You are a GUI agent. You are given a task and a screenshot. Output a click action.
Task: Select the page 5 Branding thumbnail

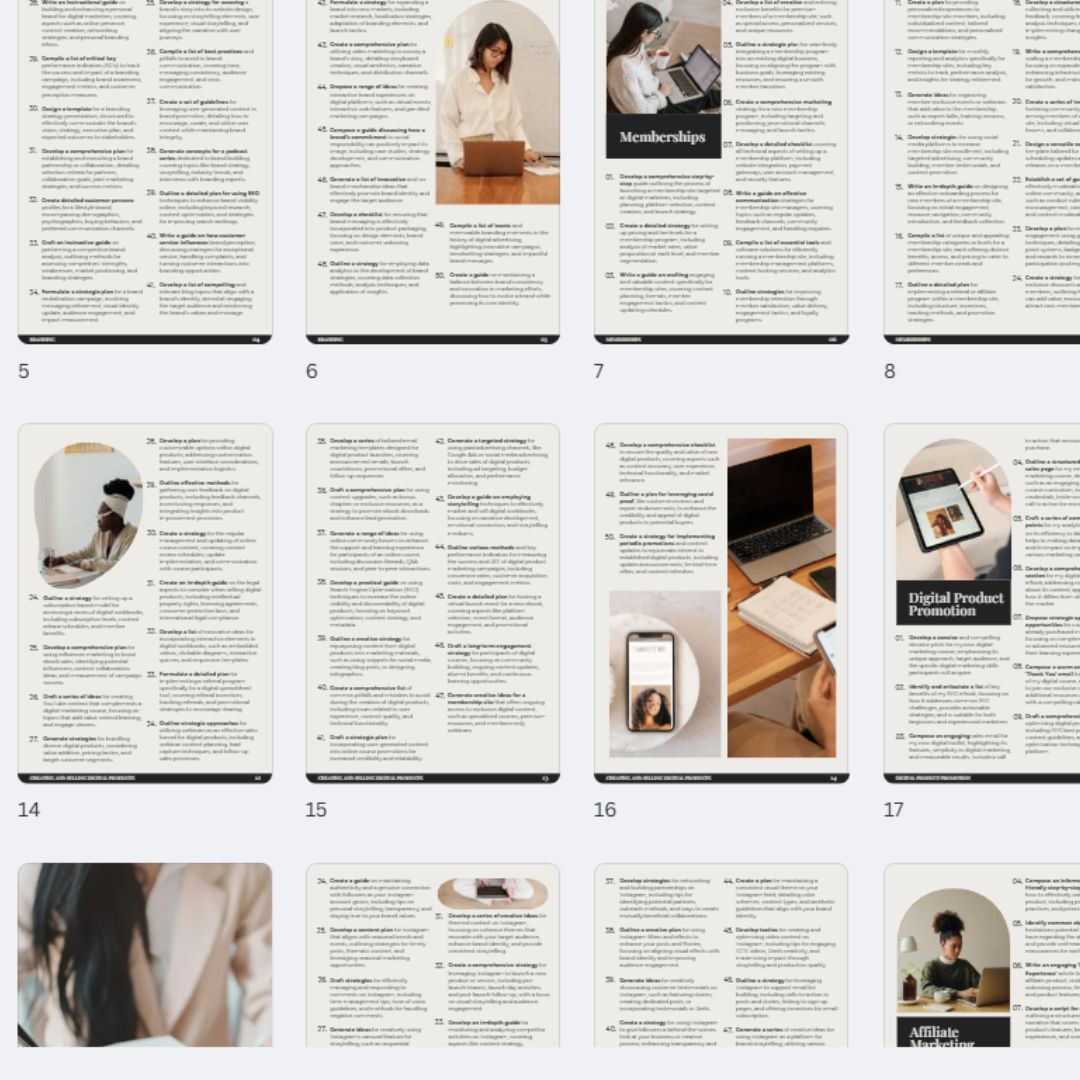pyautogui.click(x=145, y=170)
